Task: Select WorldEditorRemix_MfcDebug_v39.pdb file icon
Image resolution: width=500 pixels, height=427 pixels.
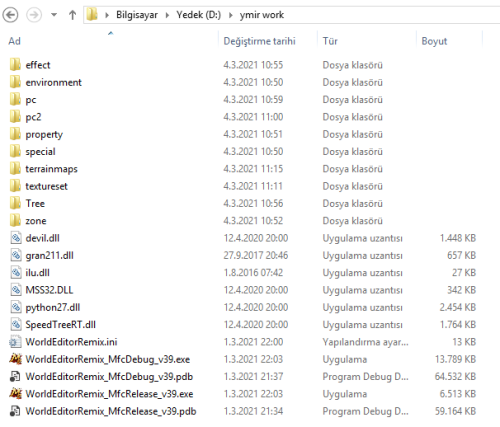Action: coord(15,376)
